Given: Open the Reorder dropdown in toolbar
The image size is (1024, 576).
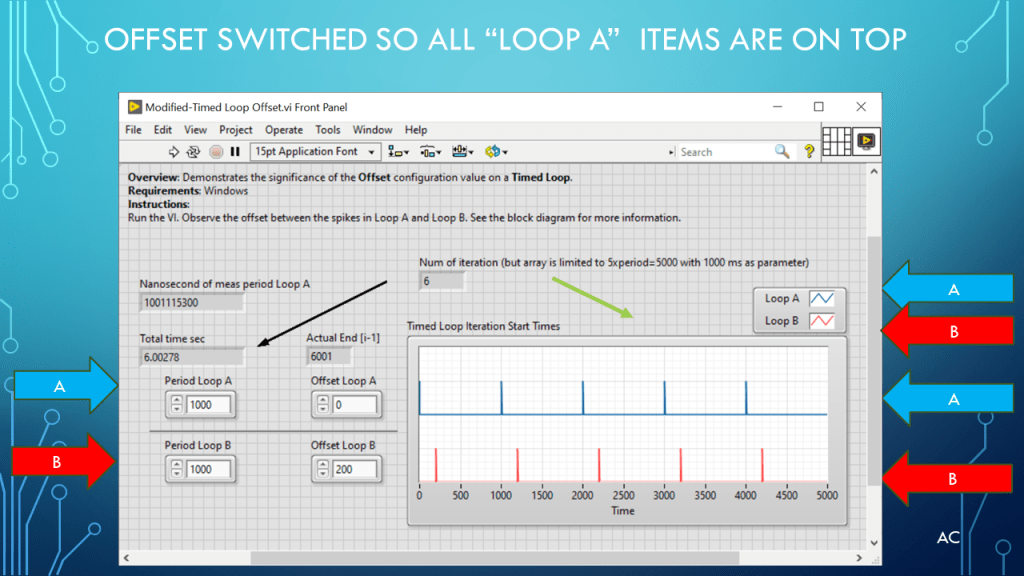Looking at the screenshot, I should [x=496, y=152].
